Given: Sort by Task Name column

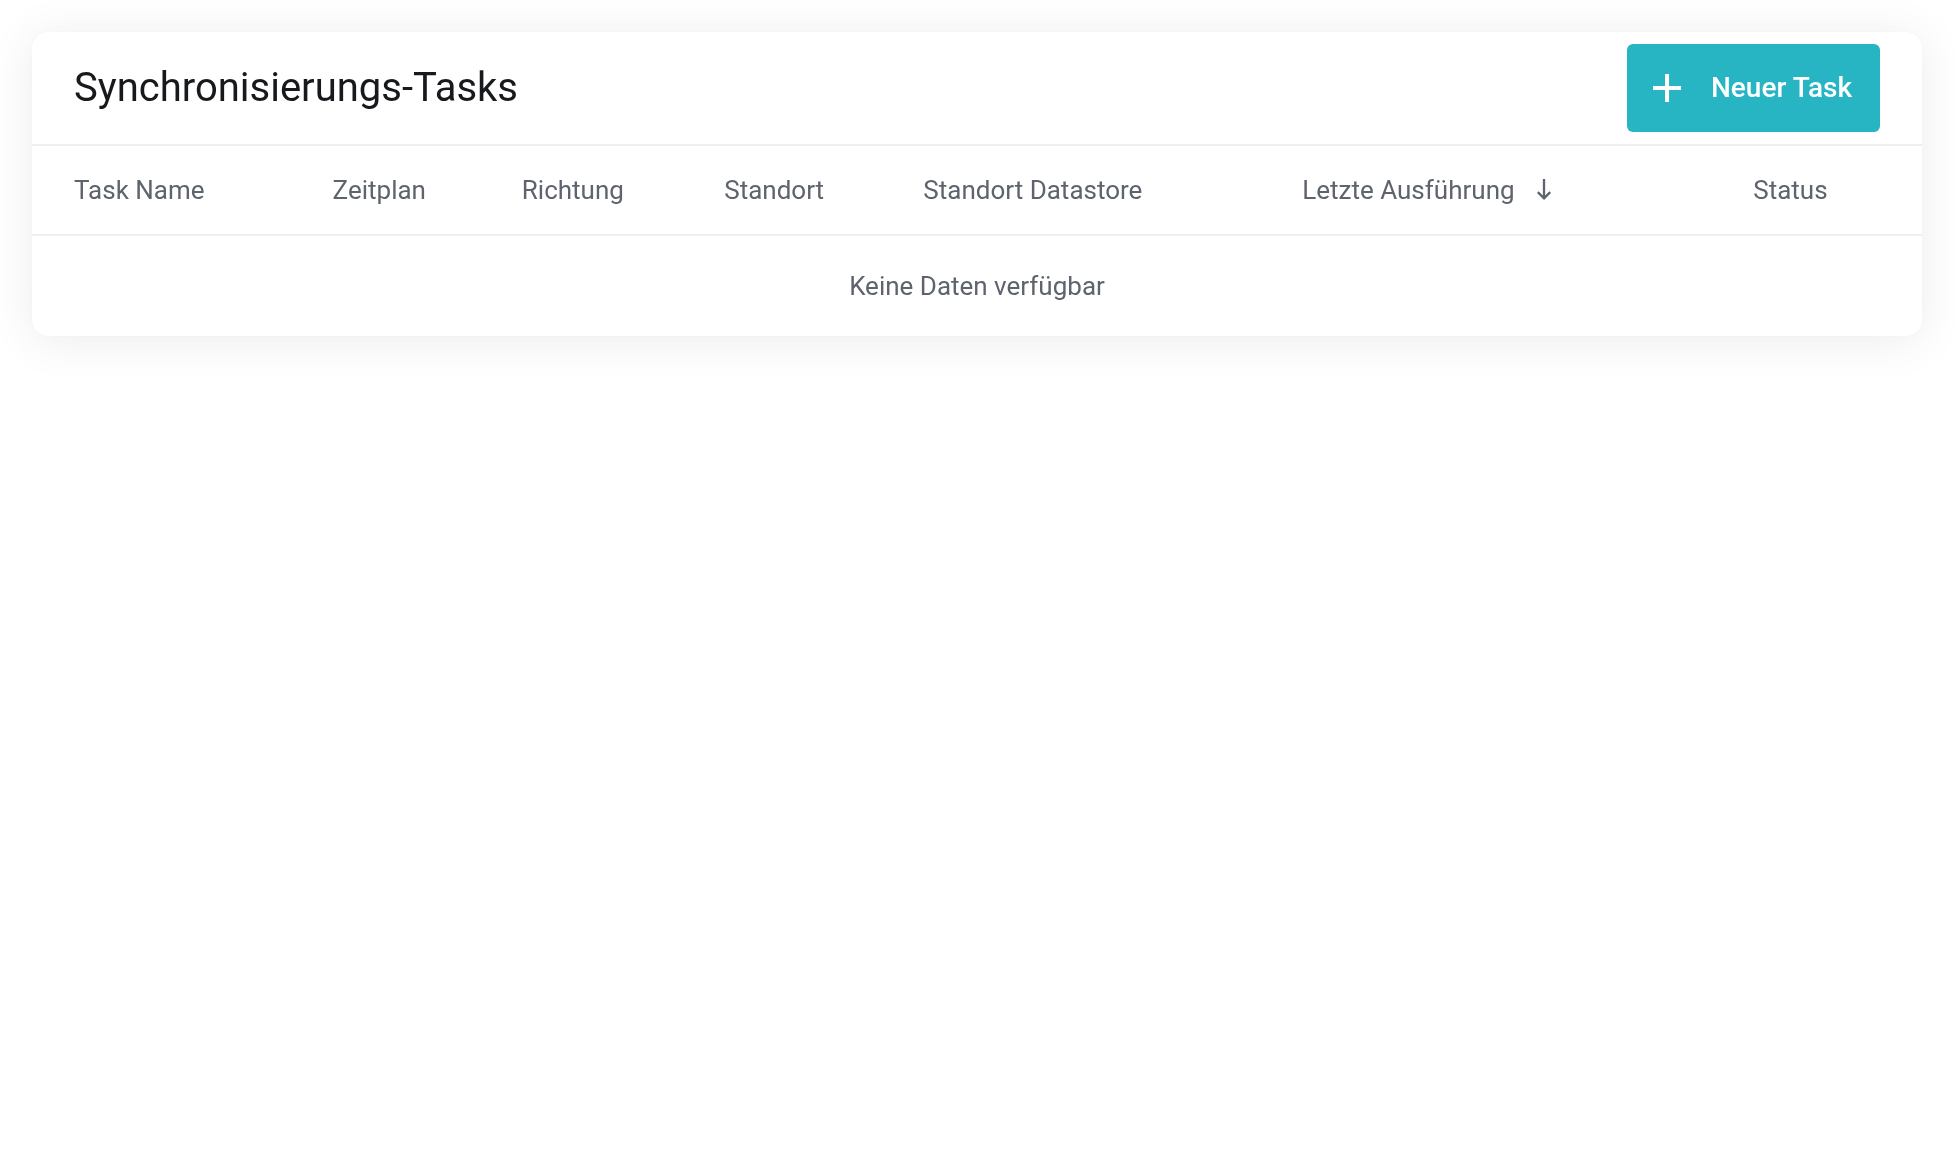Looking at the screenshot, I should tap(139, 190).
